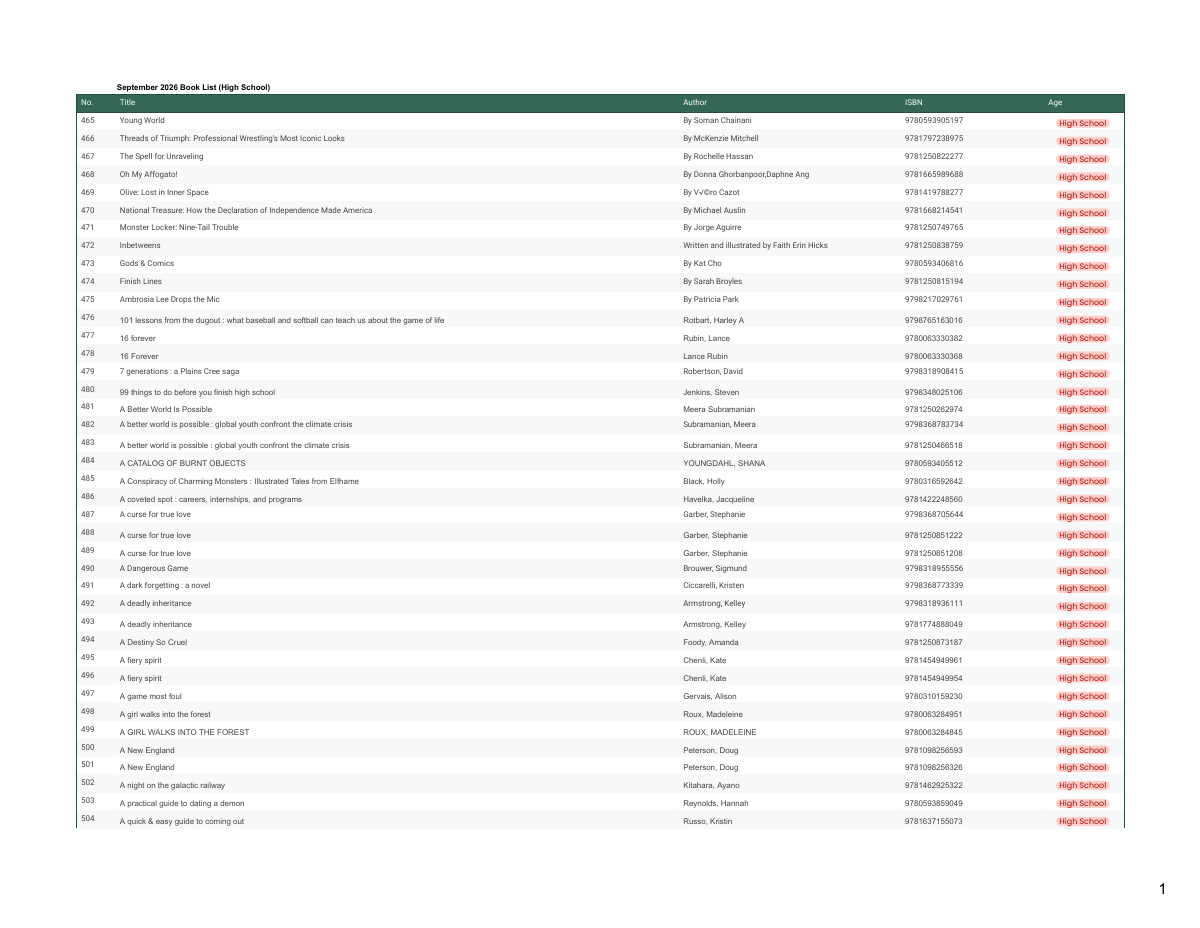
Task: Click author 'Havelka, Jacqueline'
Action: point(719,499)
